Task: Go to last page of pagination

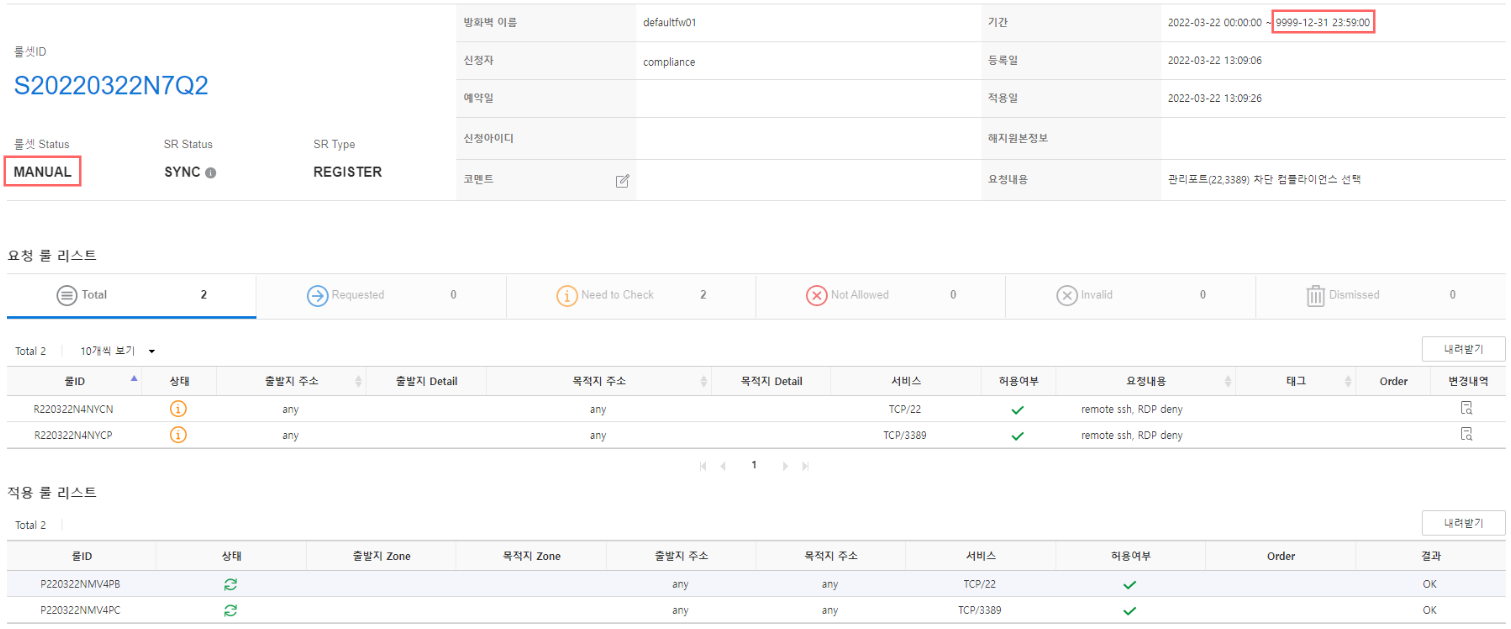Action: pyautogui.click(x=805, y=466)
